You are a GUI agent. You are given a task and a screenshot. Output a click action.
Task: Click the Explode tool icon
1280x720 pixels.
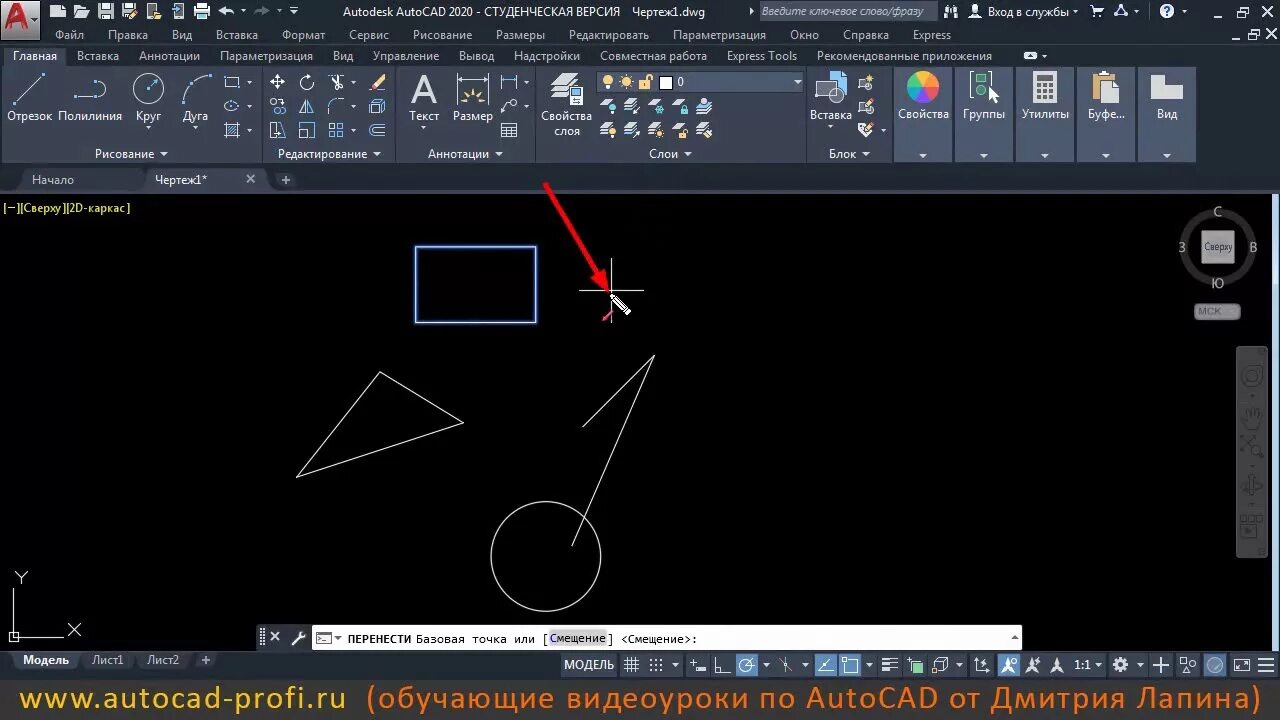point(378,106)
